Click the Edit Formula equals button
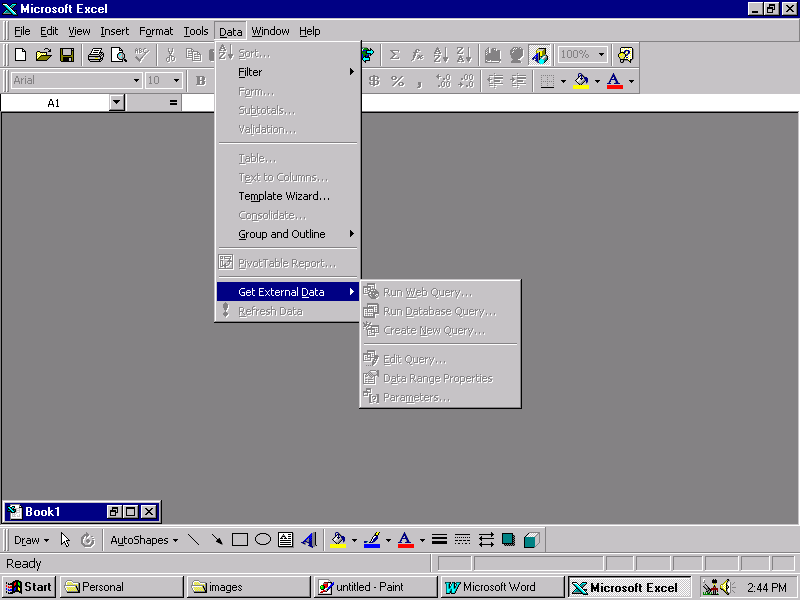 [173, 103]
